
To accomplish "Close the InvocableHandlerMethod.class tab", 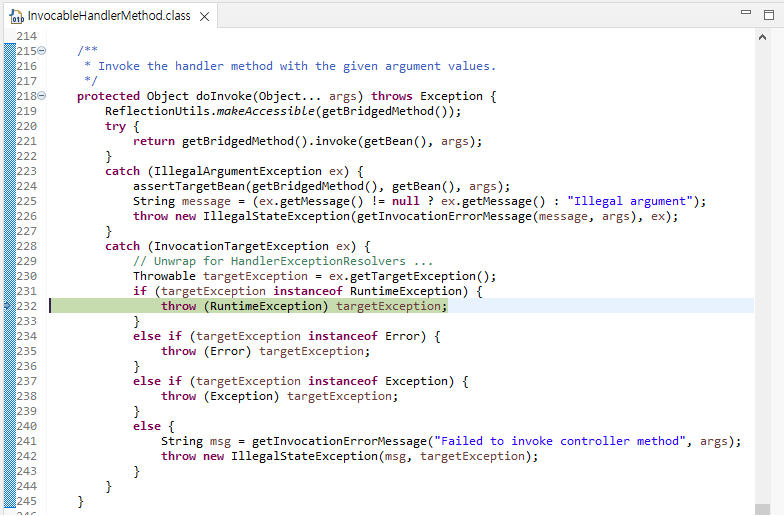I will [x=204, y=18].
